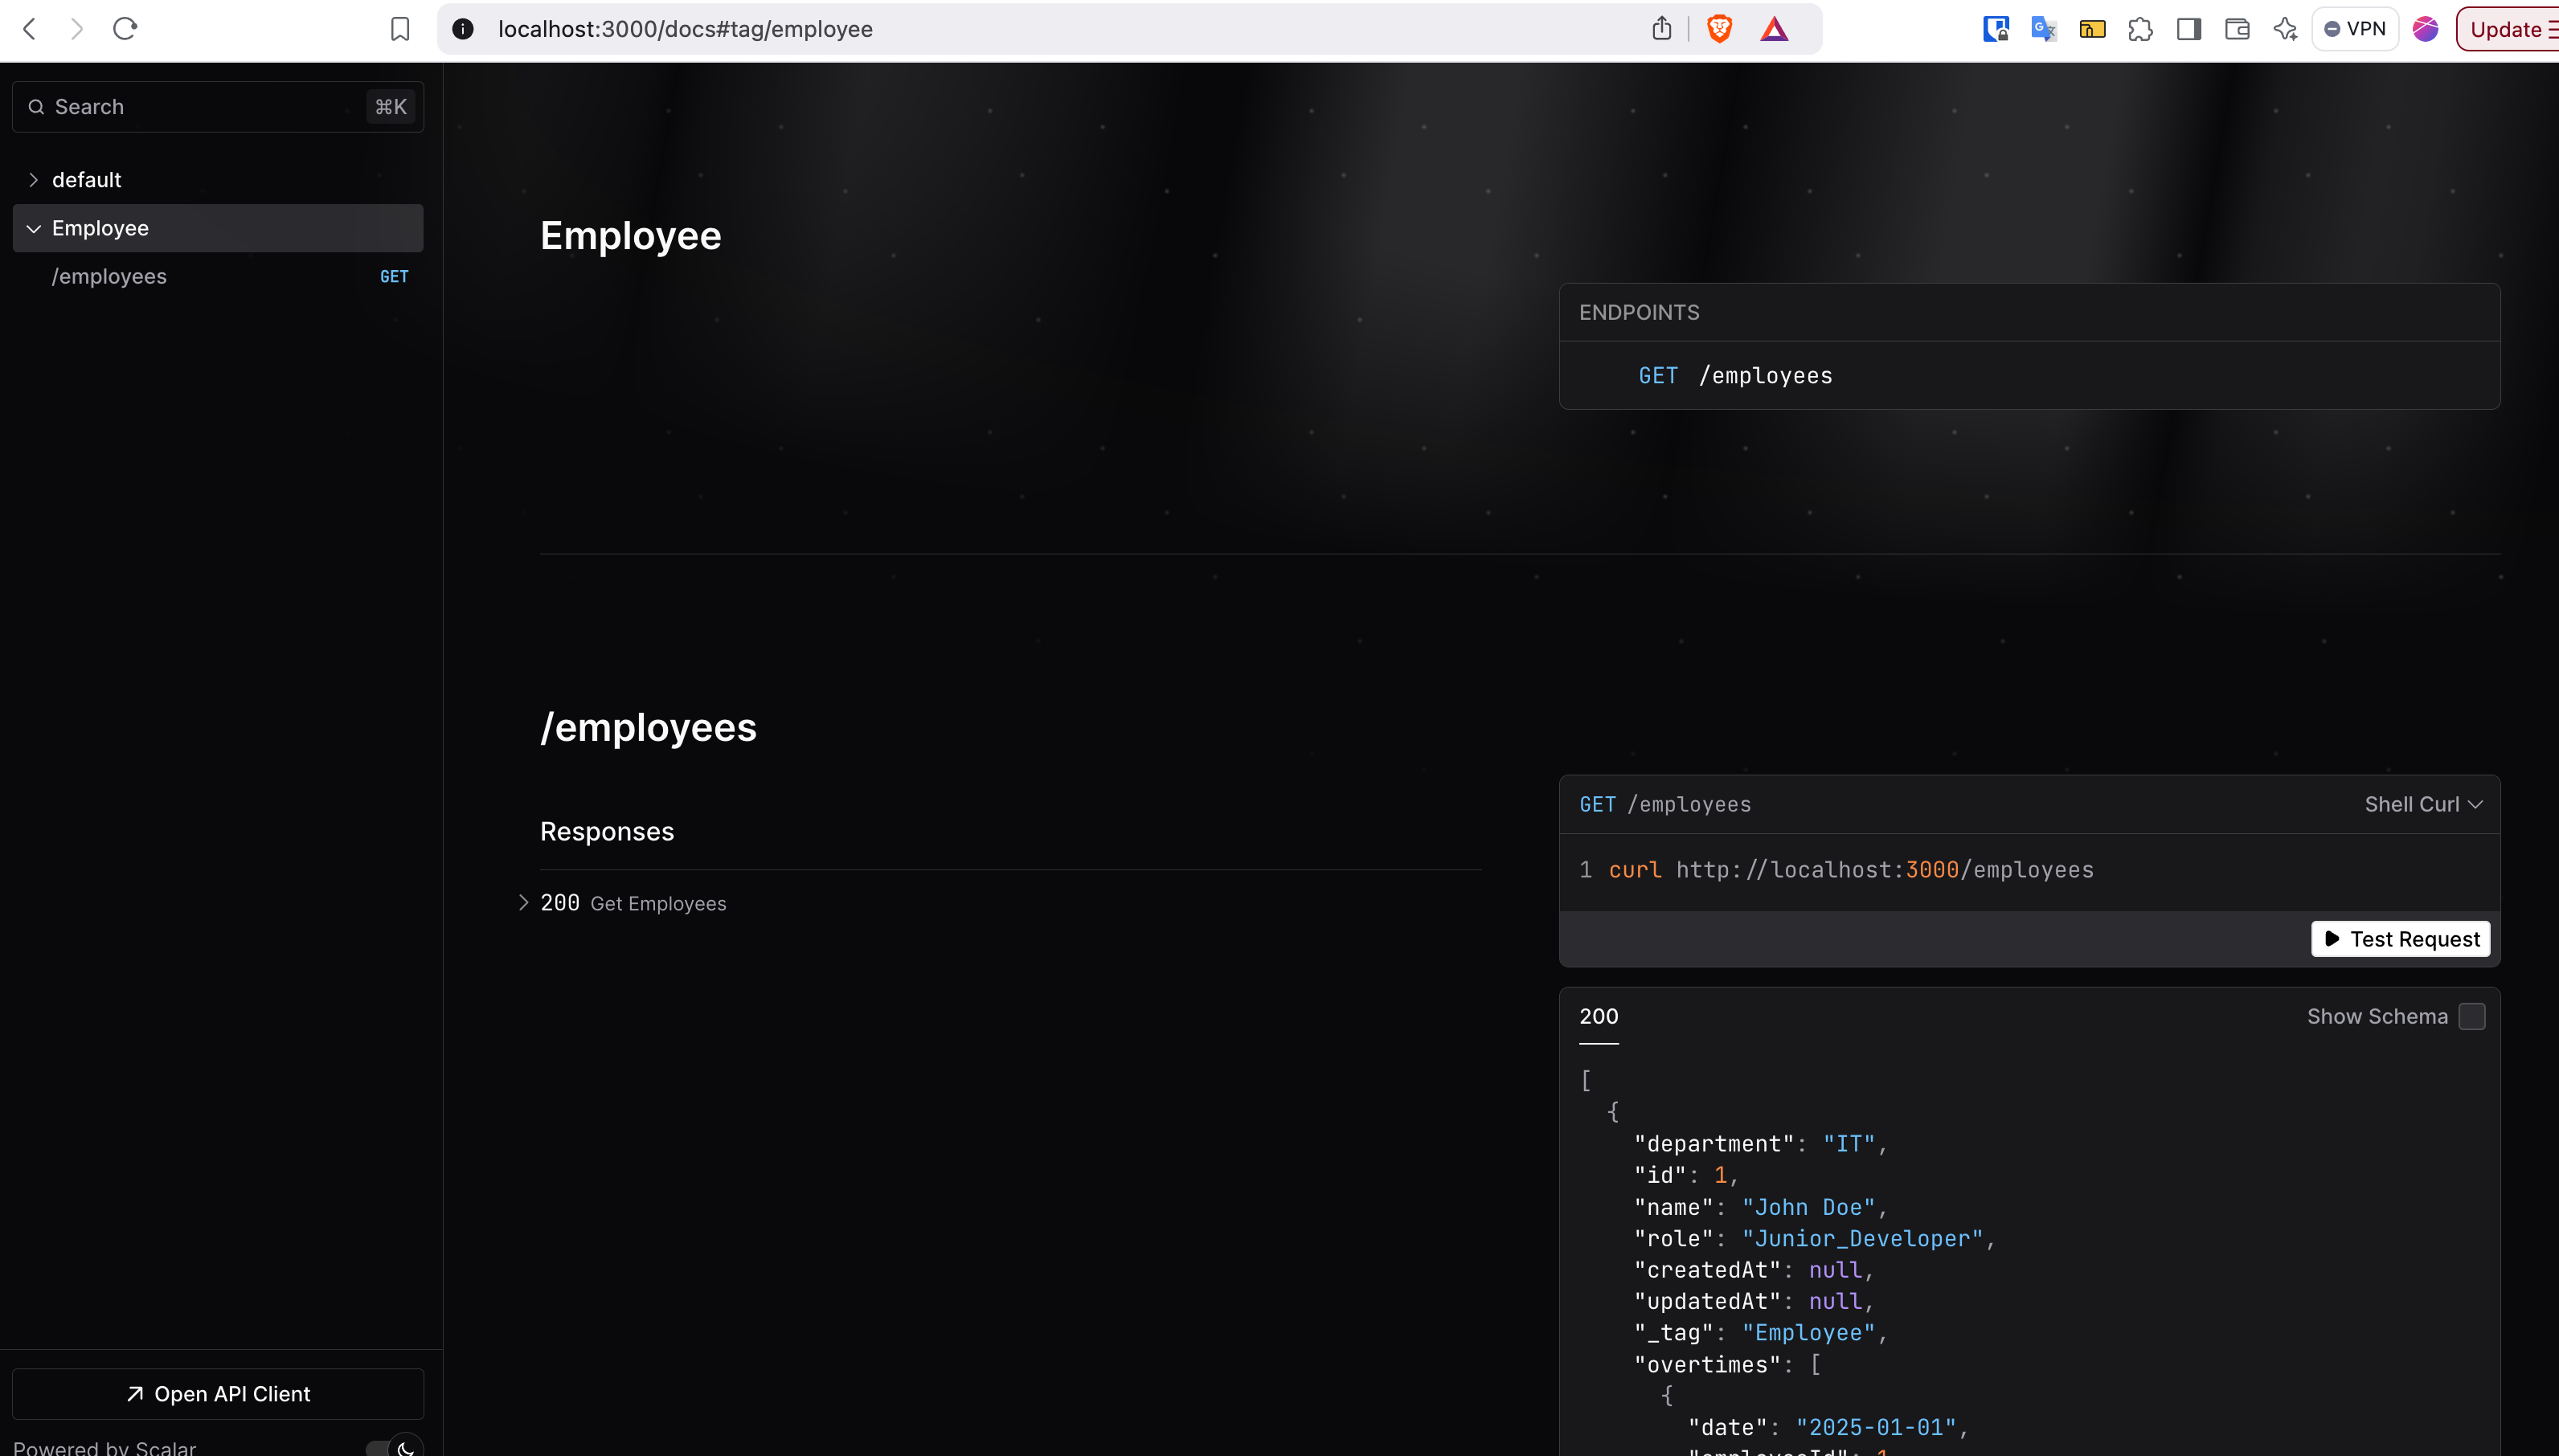Click the share icon in address bar
This screenshot has height=1456, width=2559.
[x=1661, y=29]
